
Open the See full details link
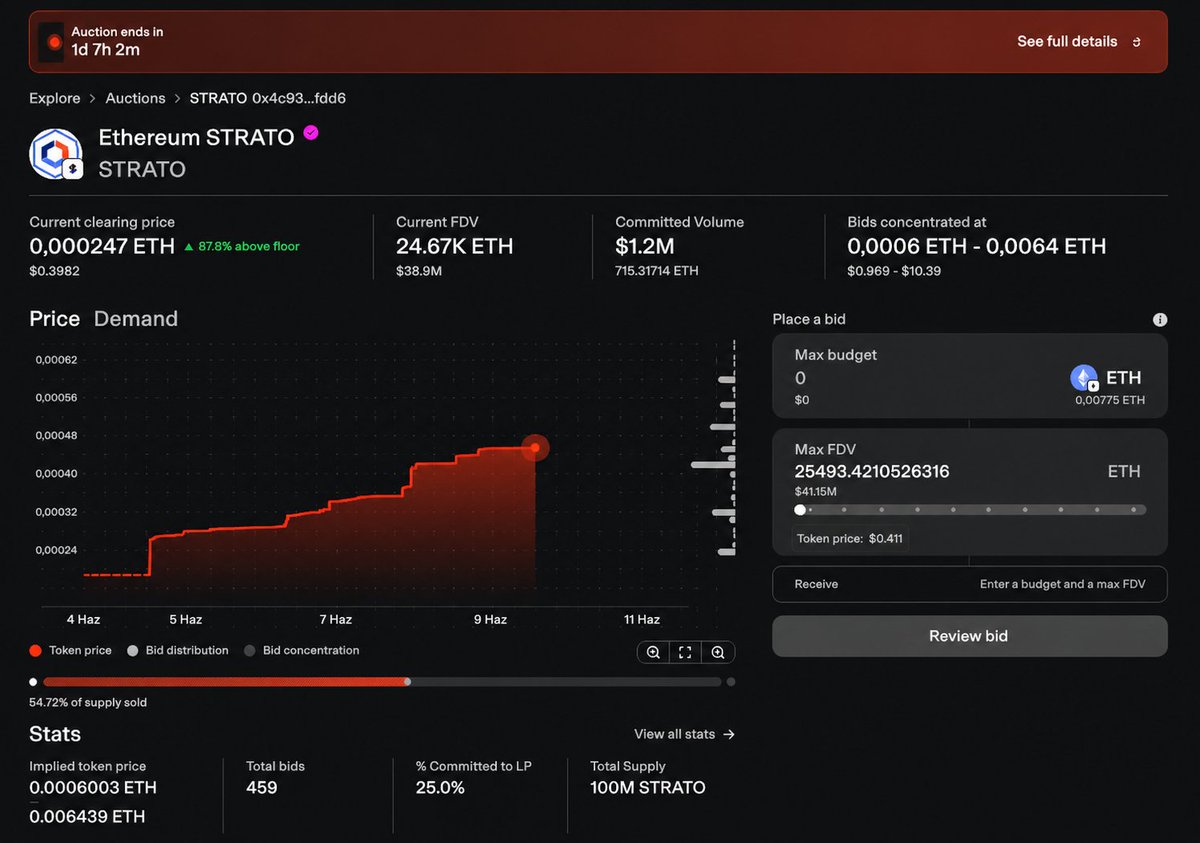[1067, 42]
